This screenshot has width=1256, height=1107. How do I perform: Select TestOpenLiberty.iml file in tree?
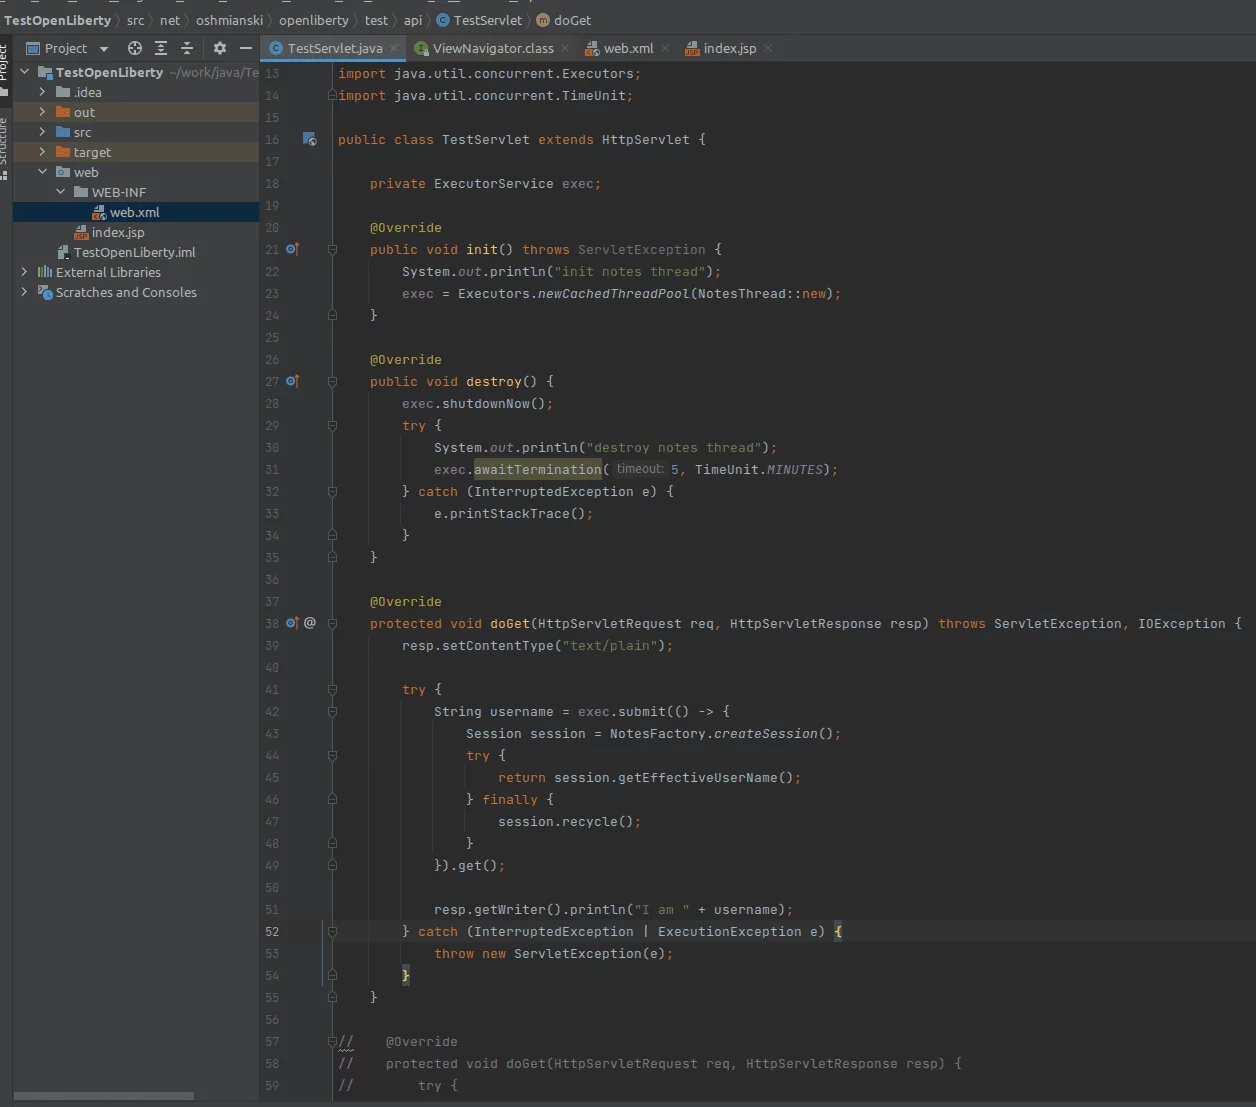click(134, 252)
